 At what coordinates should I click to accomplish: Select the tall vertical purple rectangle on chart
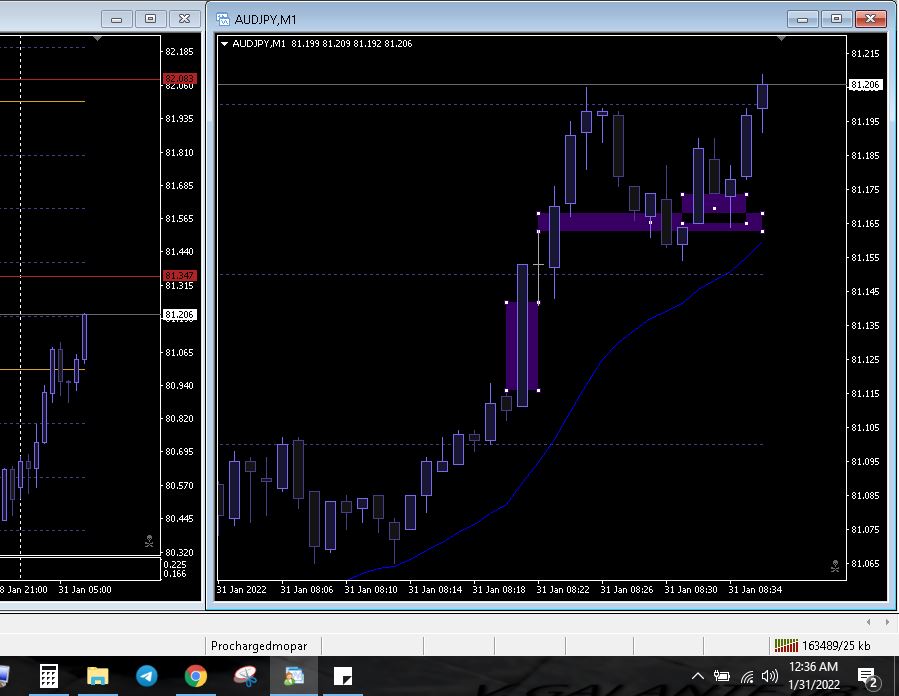point(522,345)
